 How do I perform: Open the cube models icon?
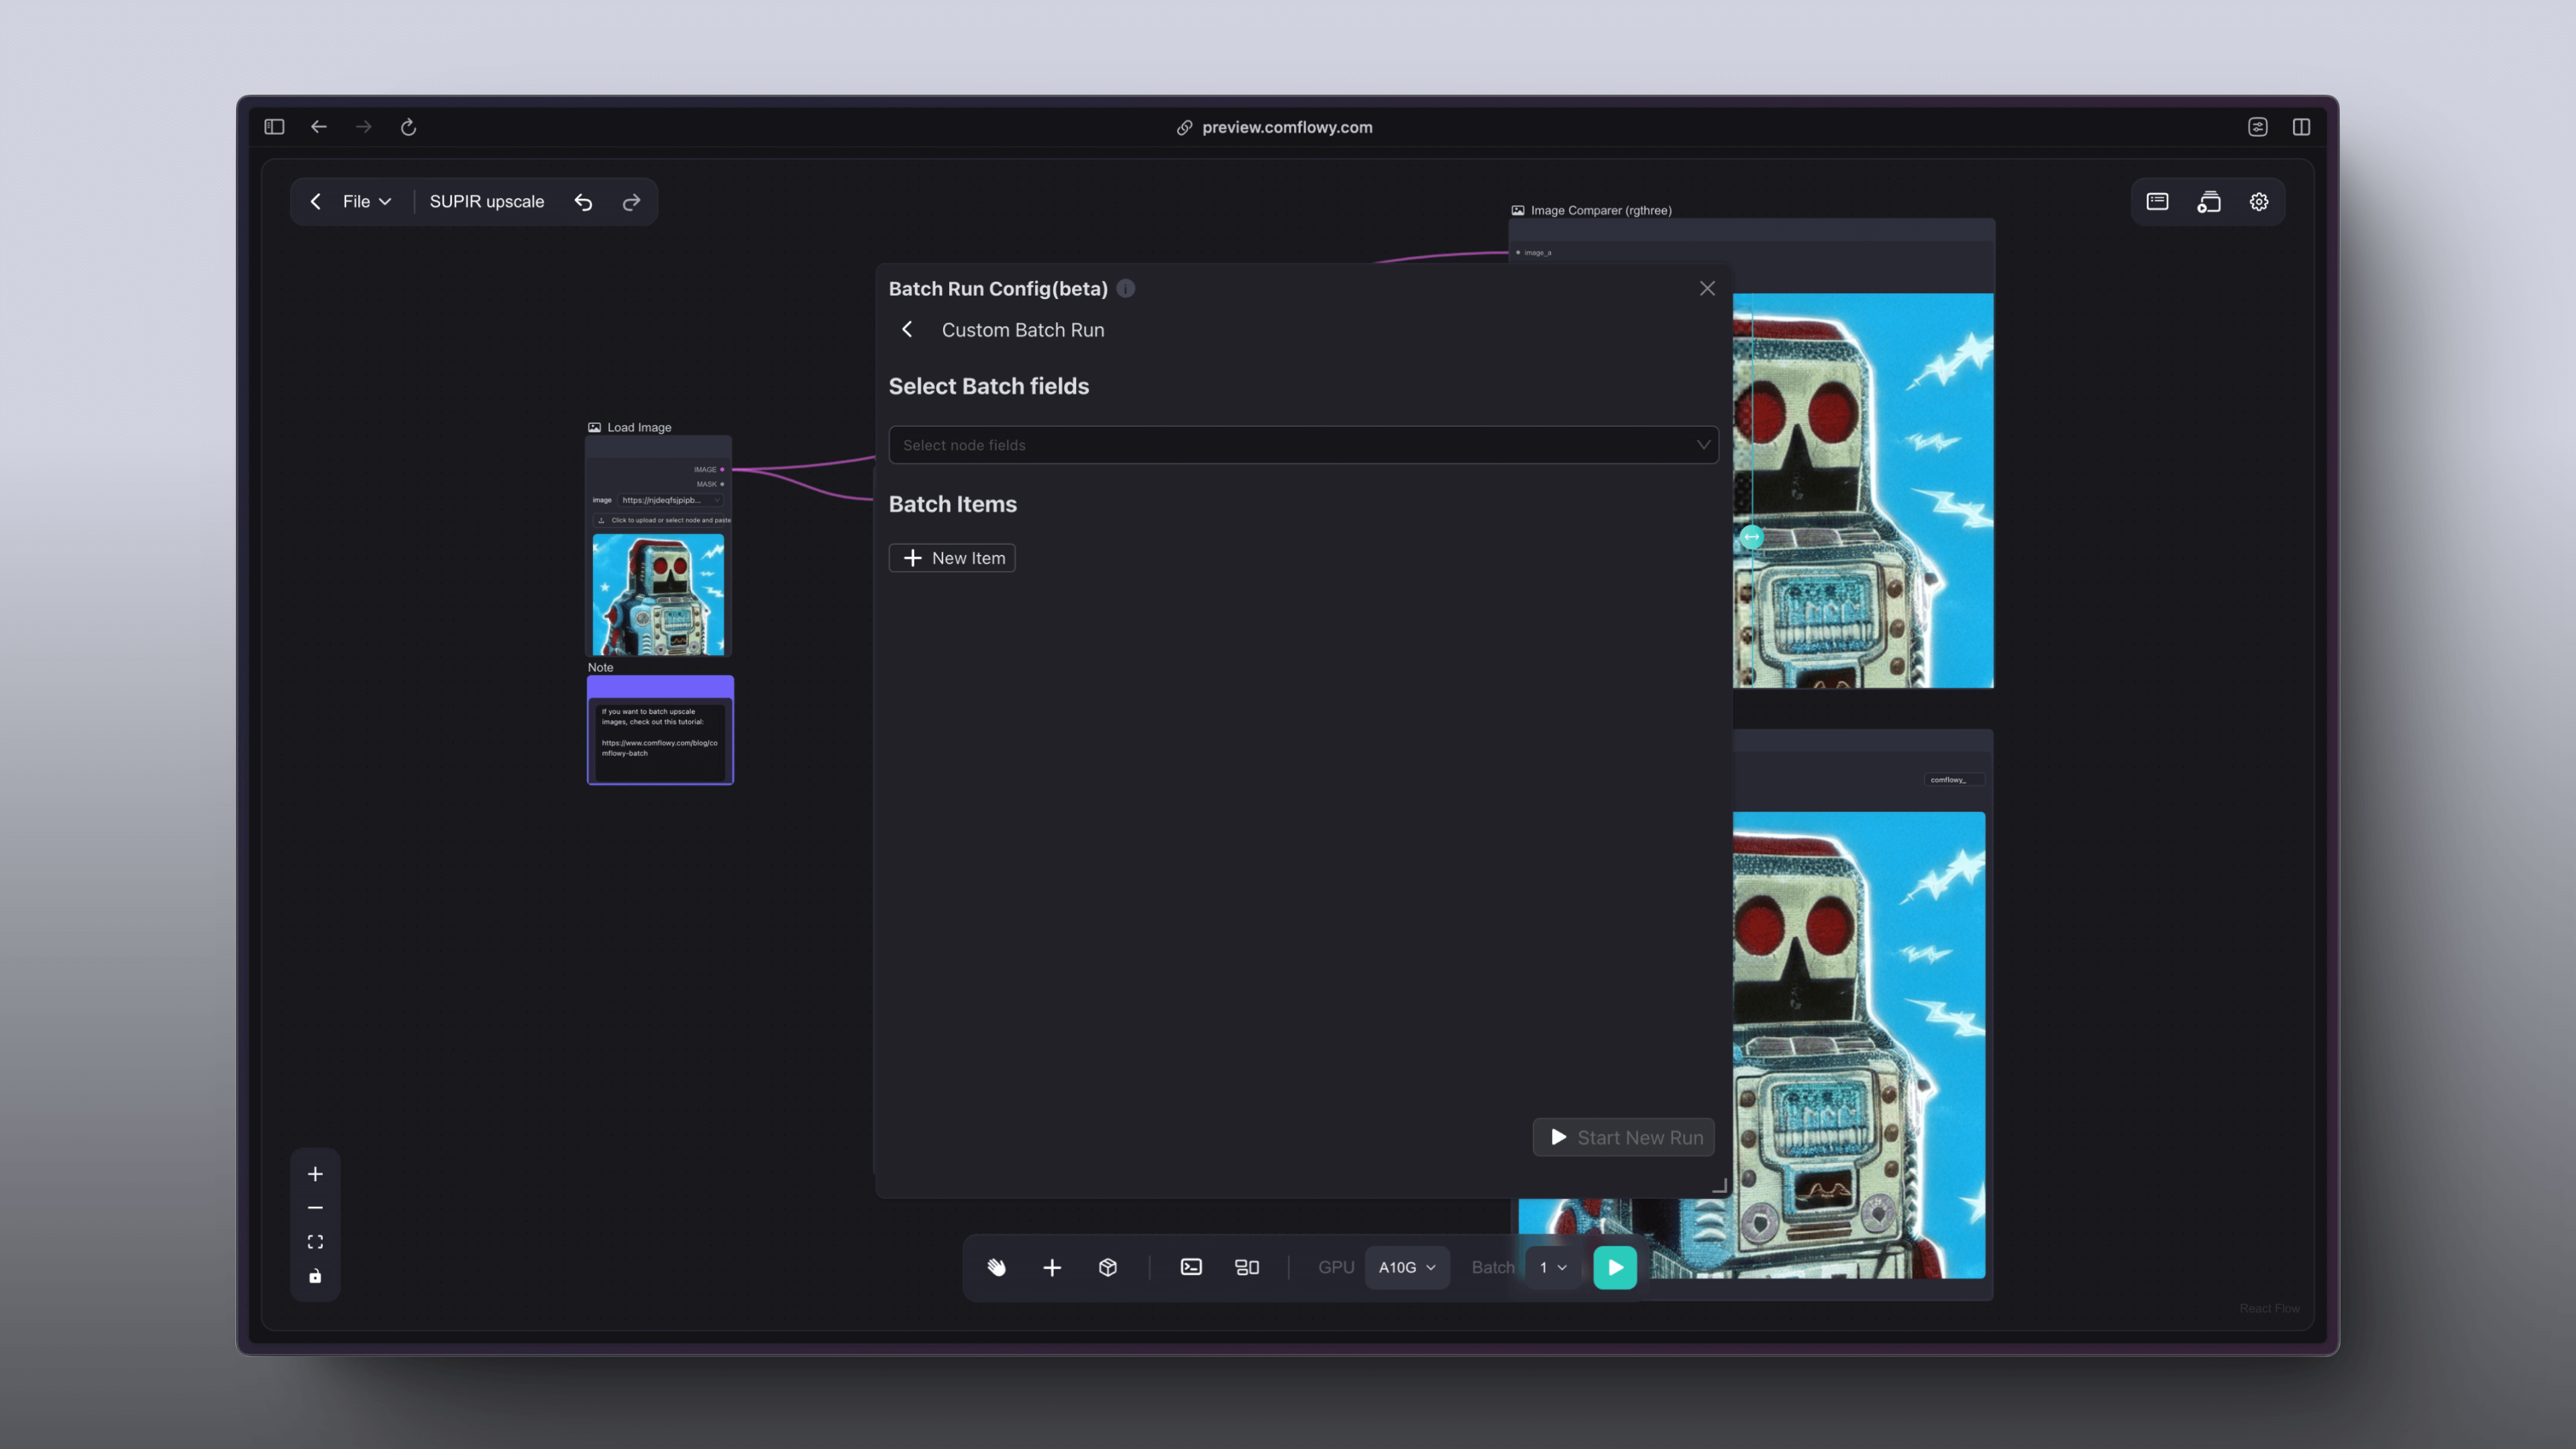click(x=1107, y=1267)
